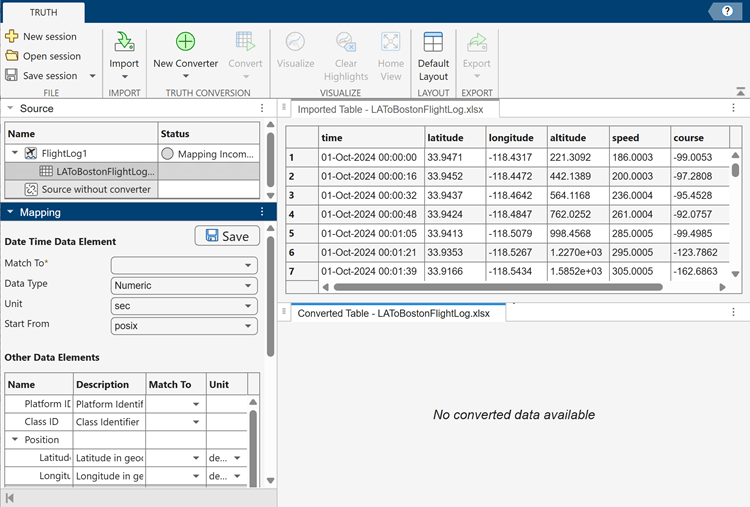
Task: Select Source without converter row
Action: (132, 189)
